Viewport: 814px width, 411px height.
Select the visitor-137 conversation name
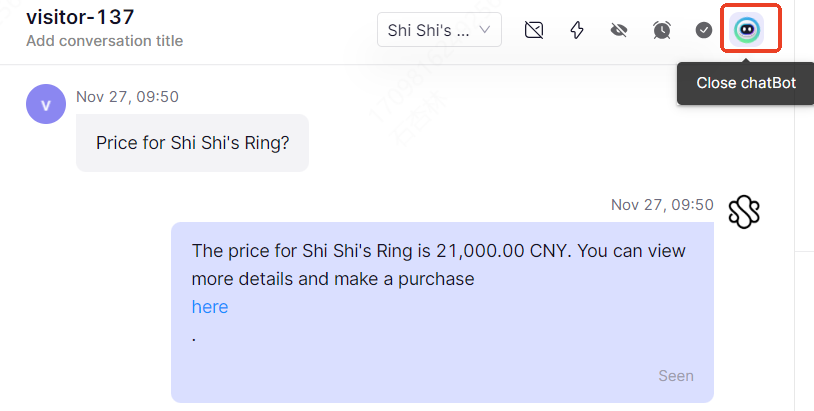click(80, 17)
